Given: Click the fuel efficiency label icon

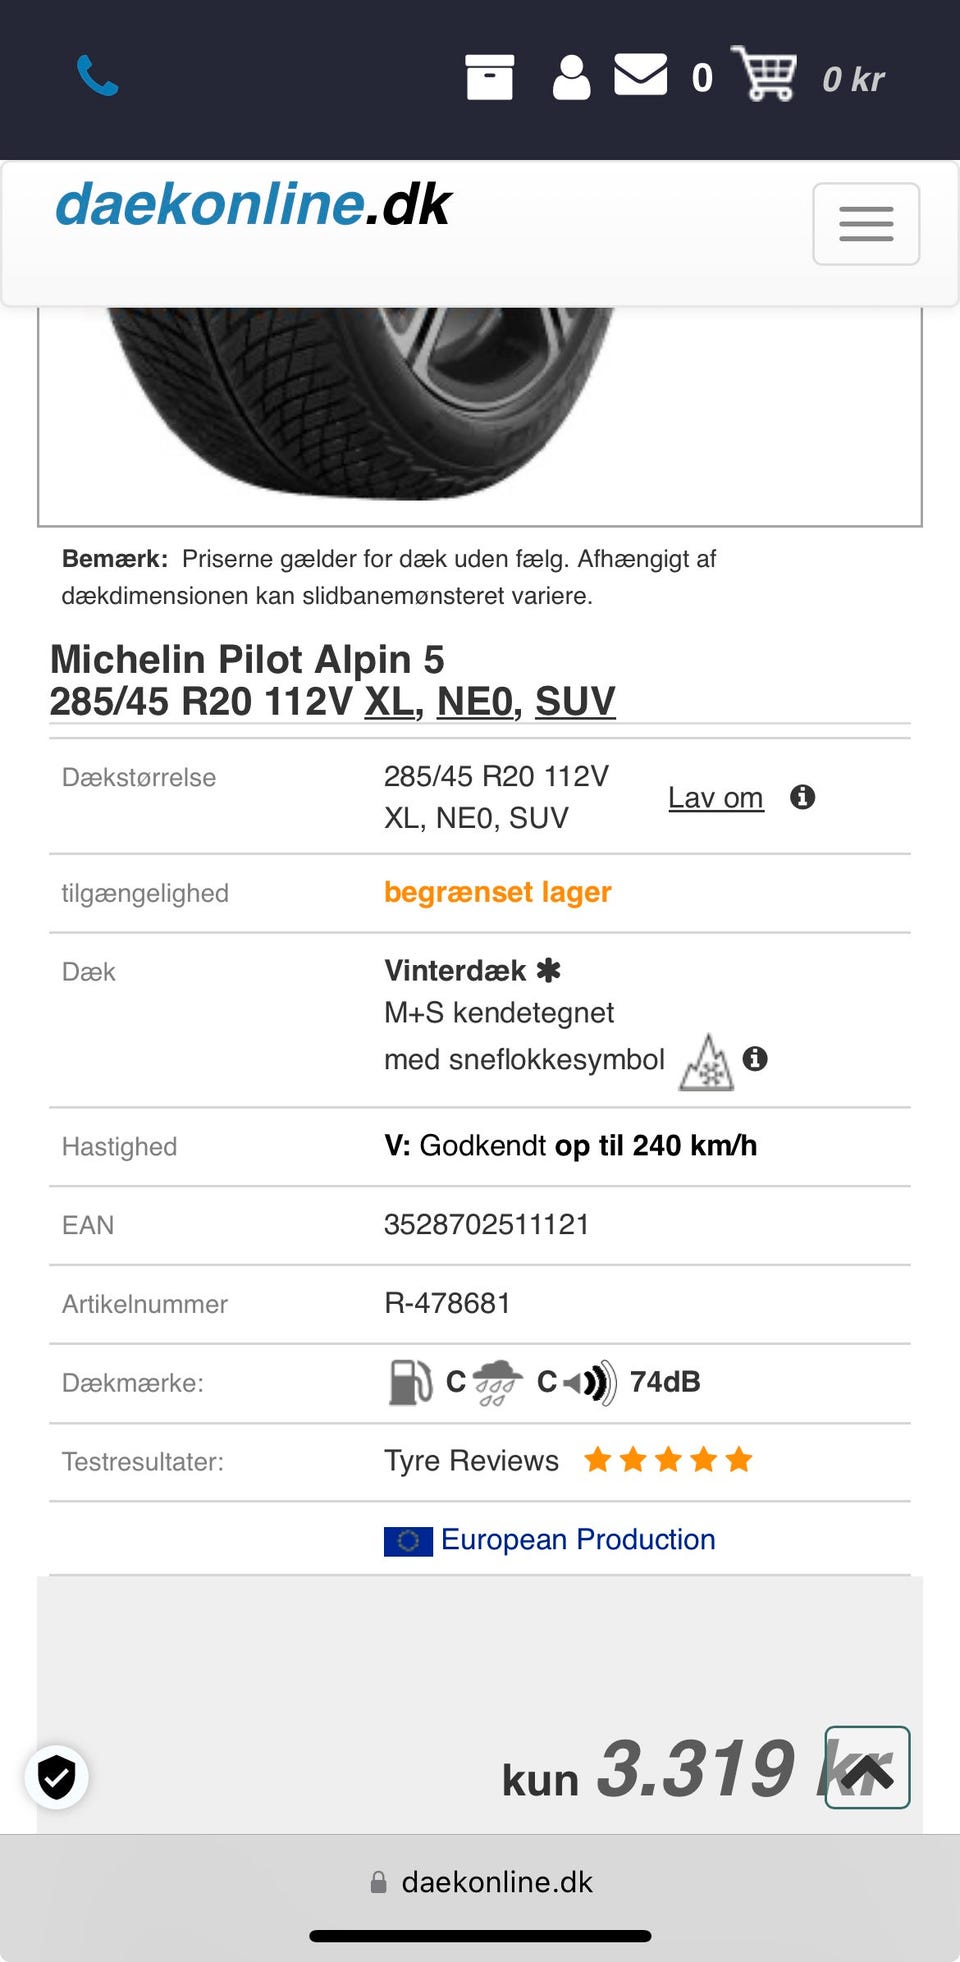Looking at the screenshot, I should pyautogui.click(x=410, y=1383).
